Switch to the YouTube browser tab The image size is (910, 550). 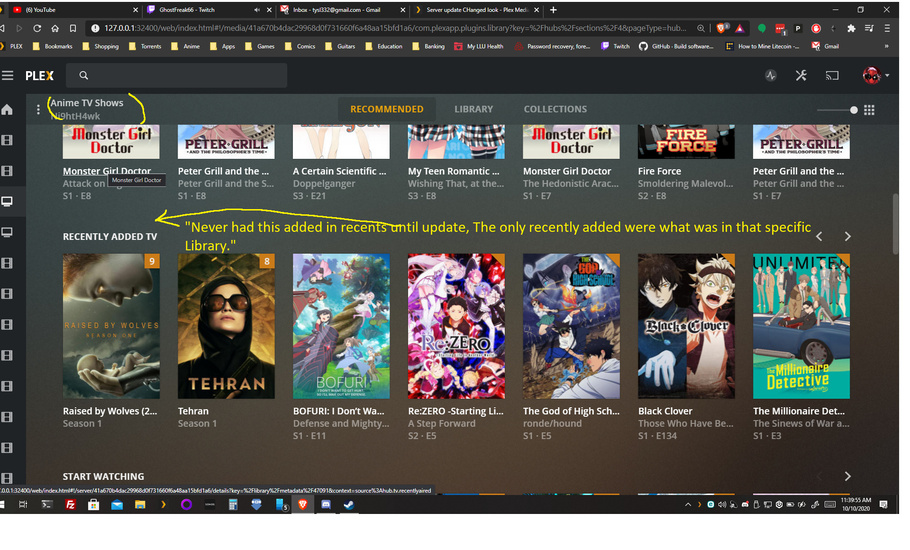[x=74, y=10]
